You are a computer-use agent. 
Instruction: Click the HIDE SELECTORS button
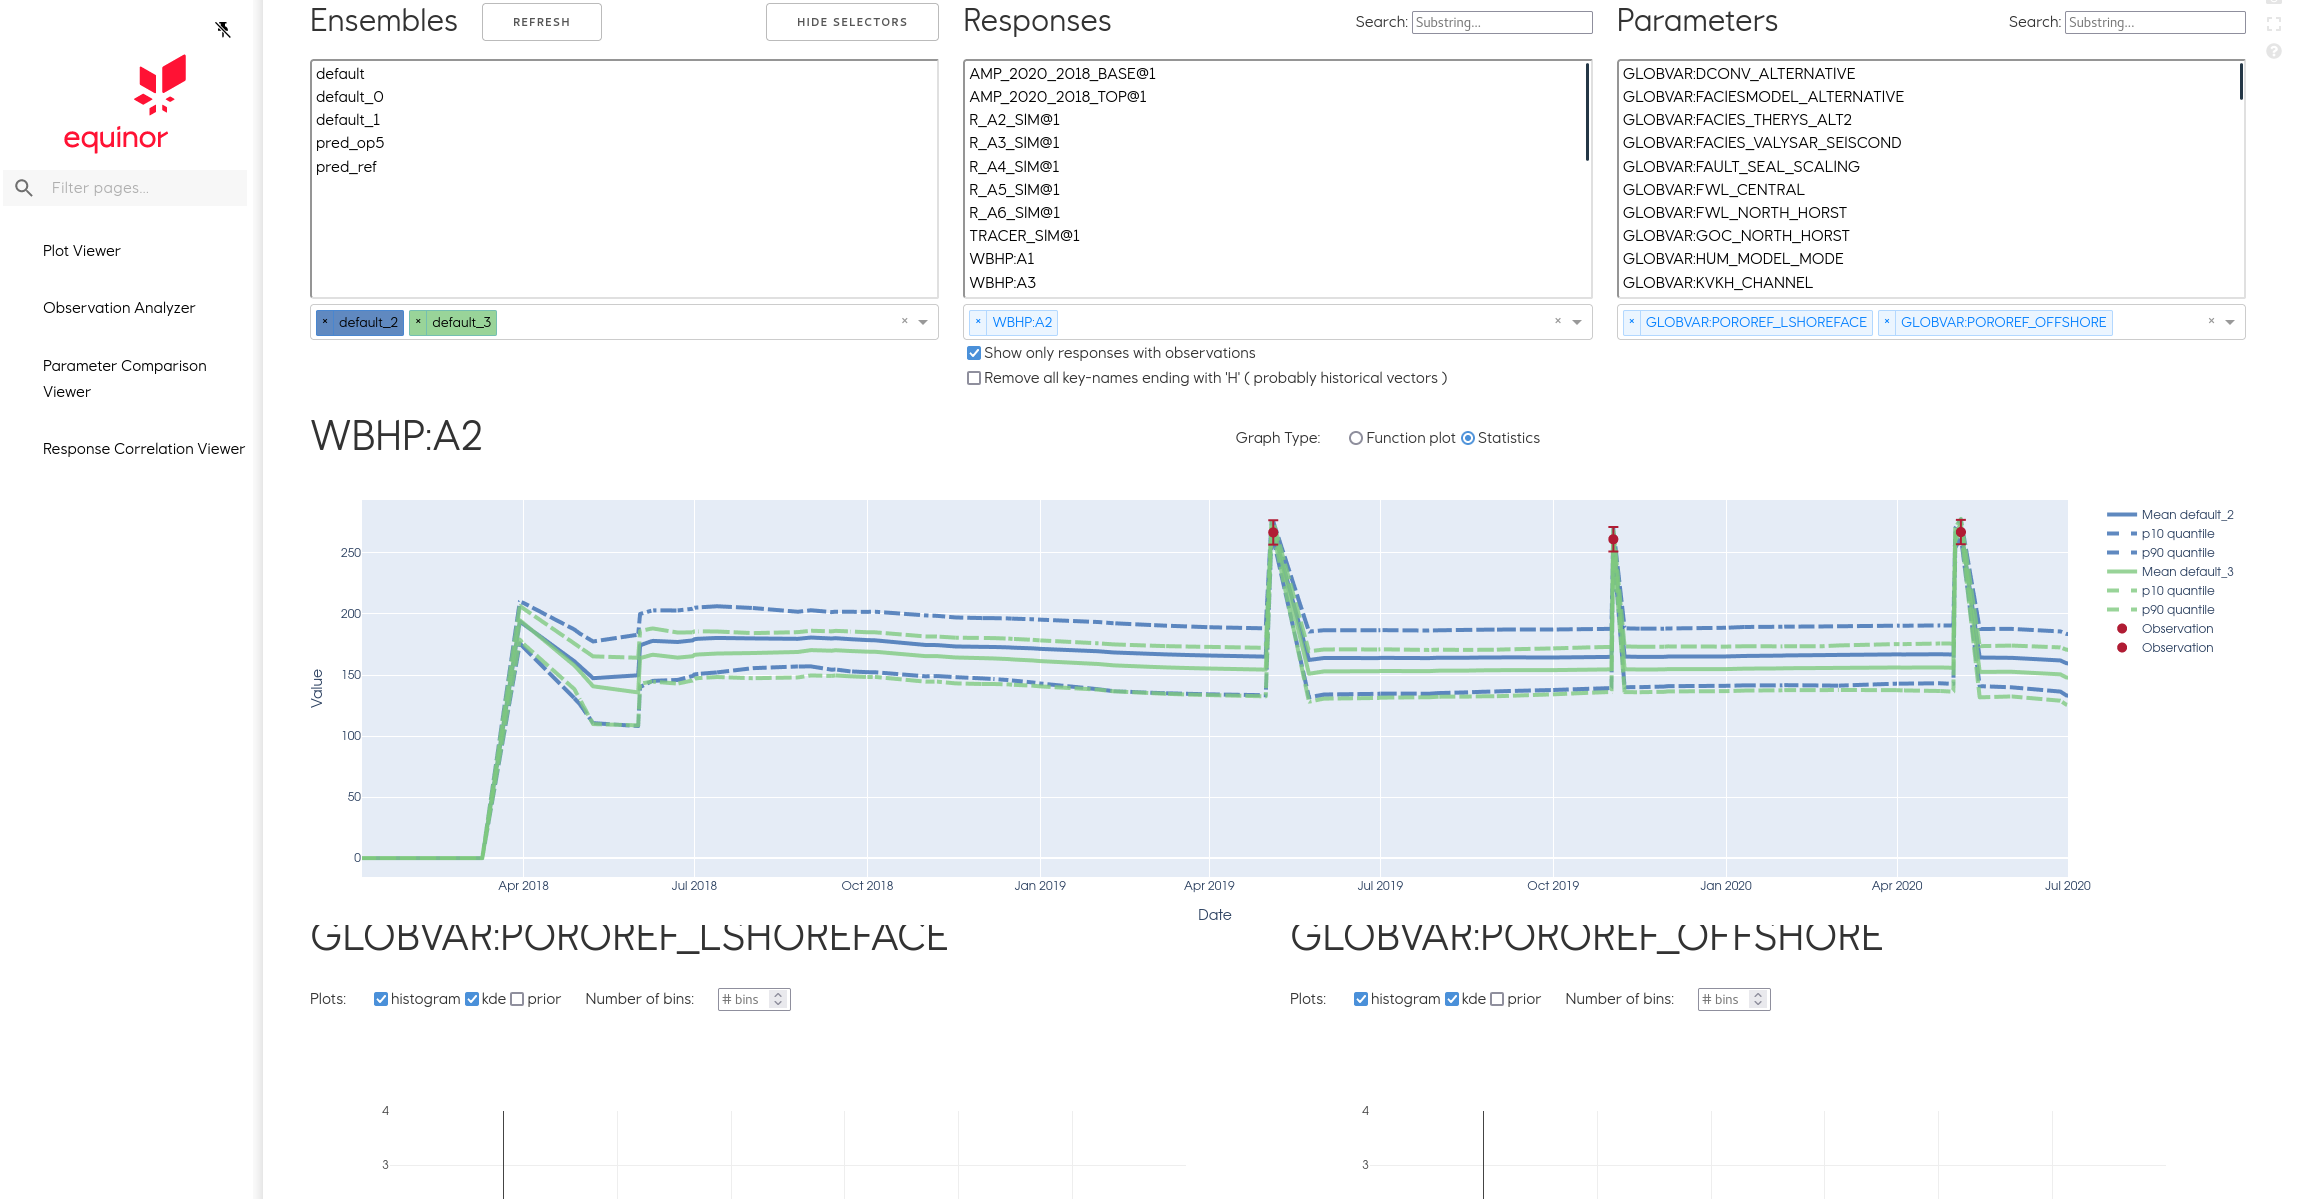coord(852,21)
